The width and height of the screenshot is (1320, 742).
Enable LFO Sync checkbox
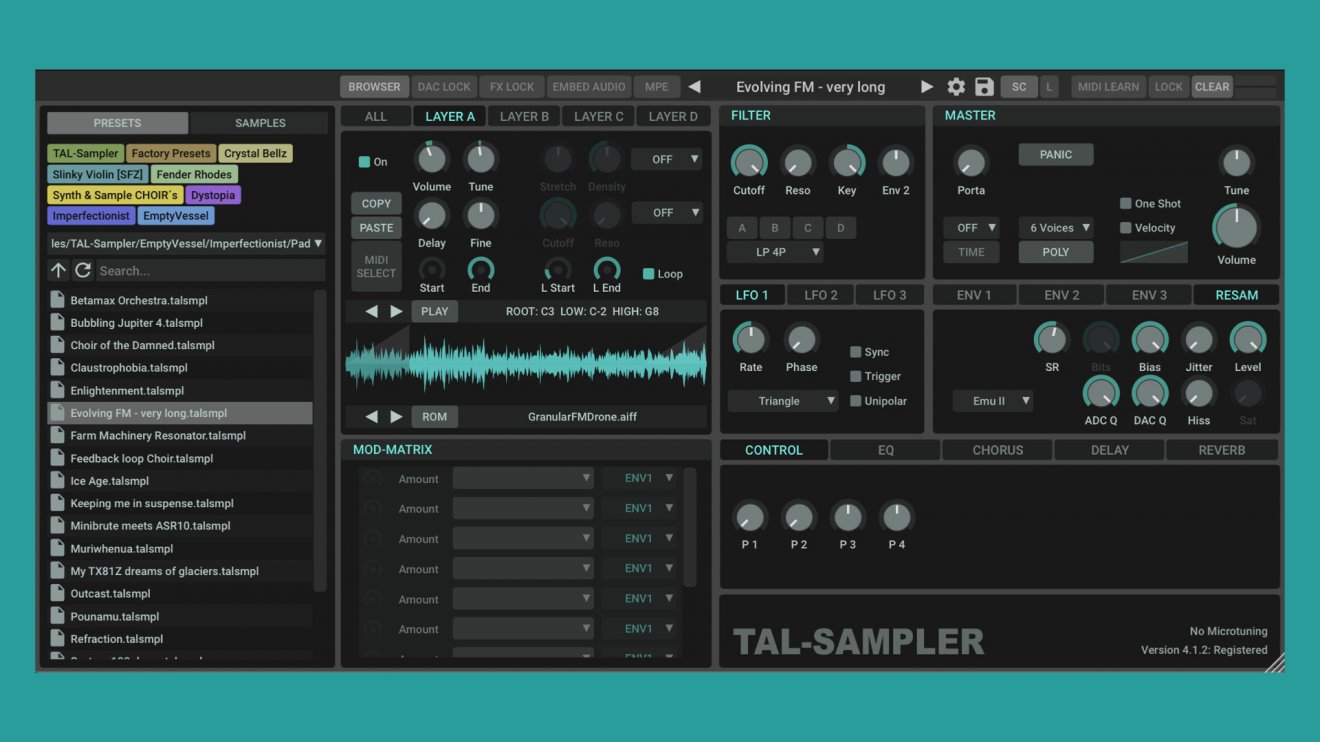pos(855,352)
